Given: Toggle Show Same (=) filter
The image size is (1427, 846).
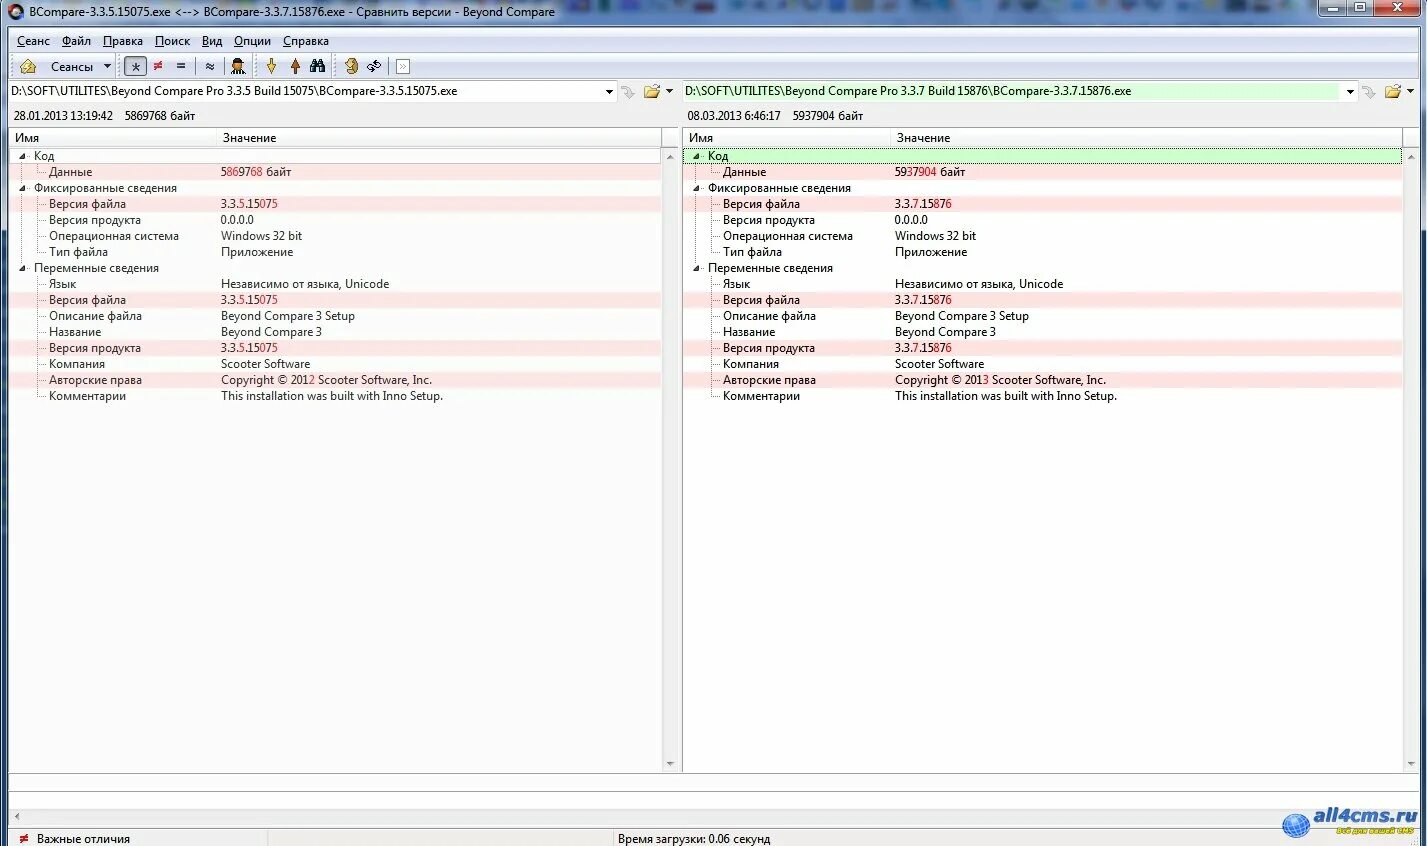Looking at the screenshot, I should pos(181,67).
